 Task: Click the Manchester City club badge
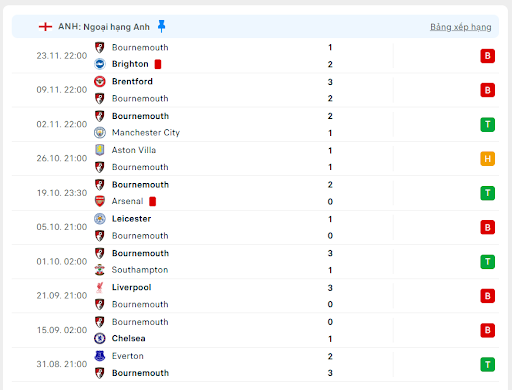pos(100,133)
